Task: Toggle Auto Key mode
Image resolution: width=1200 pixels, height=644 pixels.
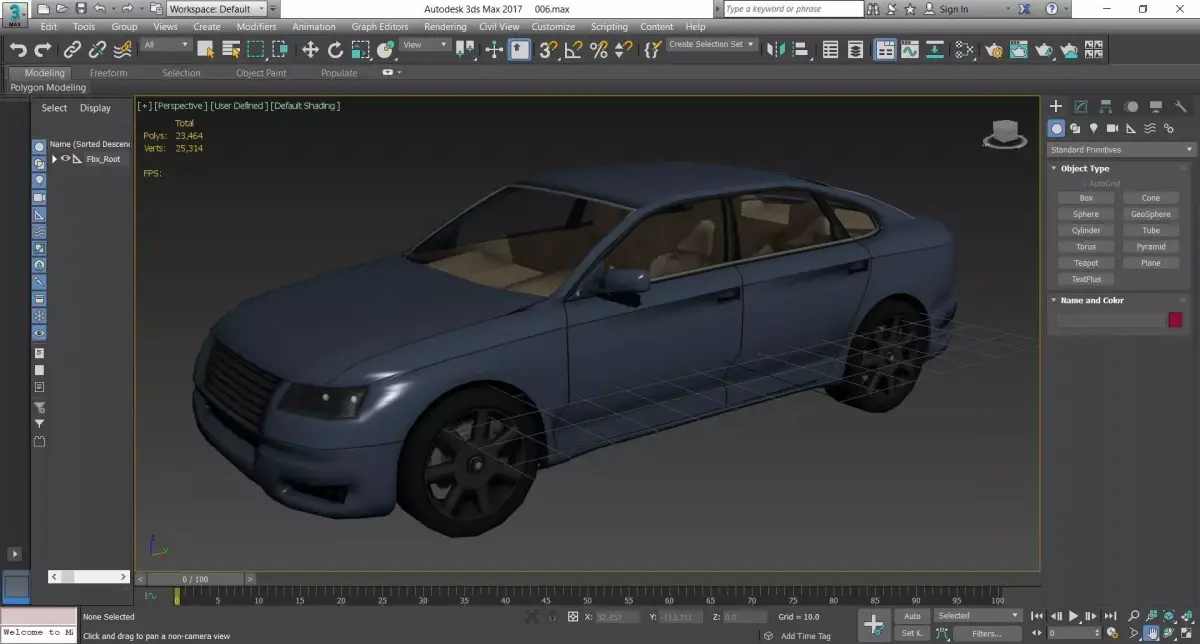Action: (x=912, y=616)
